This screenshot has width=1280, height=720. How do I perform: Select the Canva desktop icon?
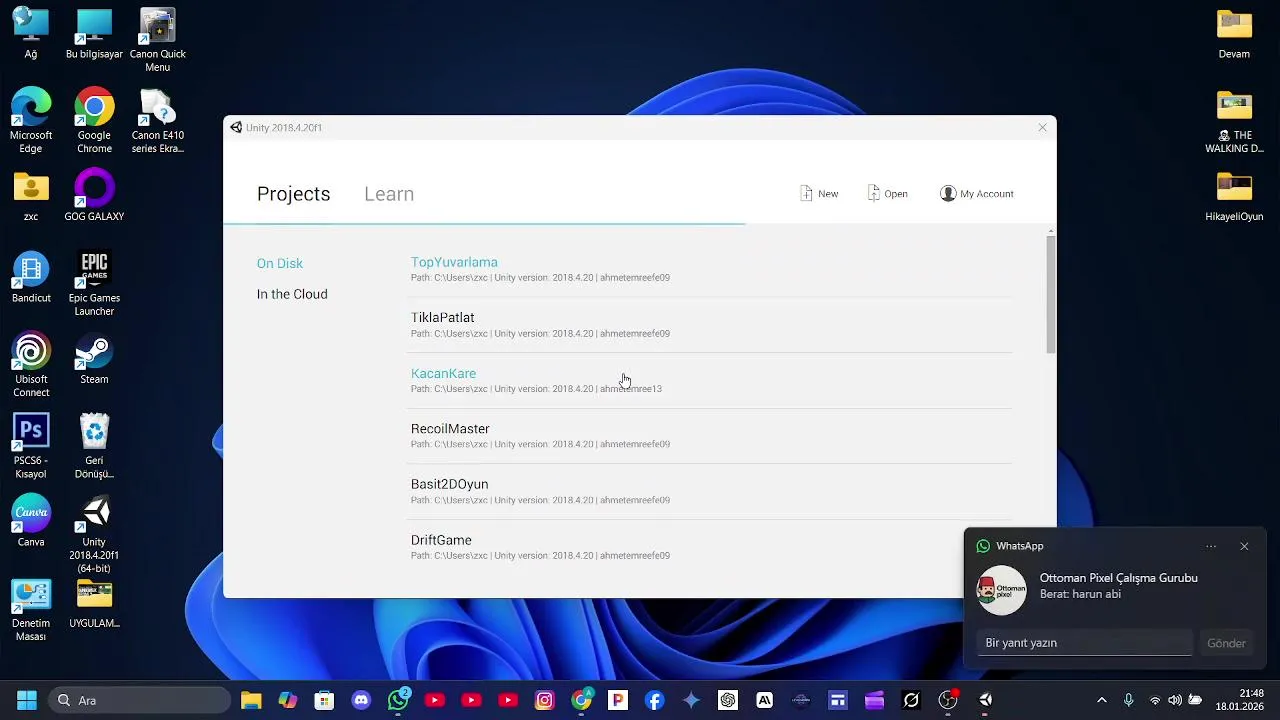click(31, 522)
